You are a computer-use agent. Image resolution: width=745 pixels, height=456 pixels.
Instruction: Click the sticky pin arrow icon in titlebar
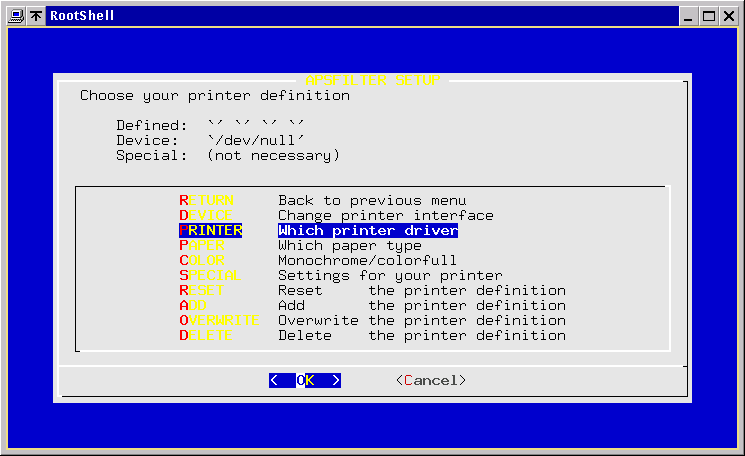(36, 16)
